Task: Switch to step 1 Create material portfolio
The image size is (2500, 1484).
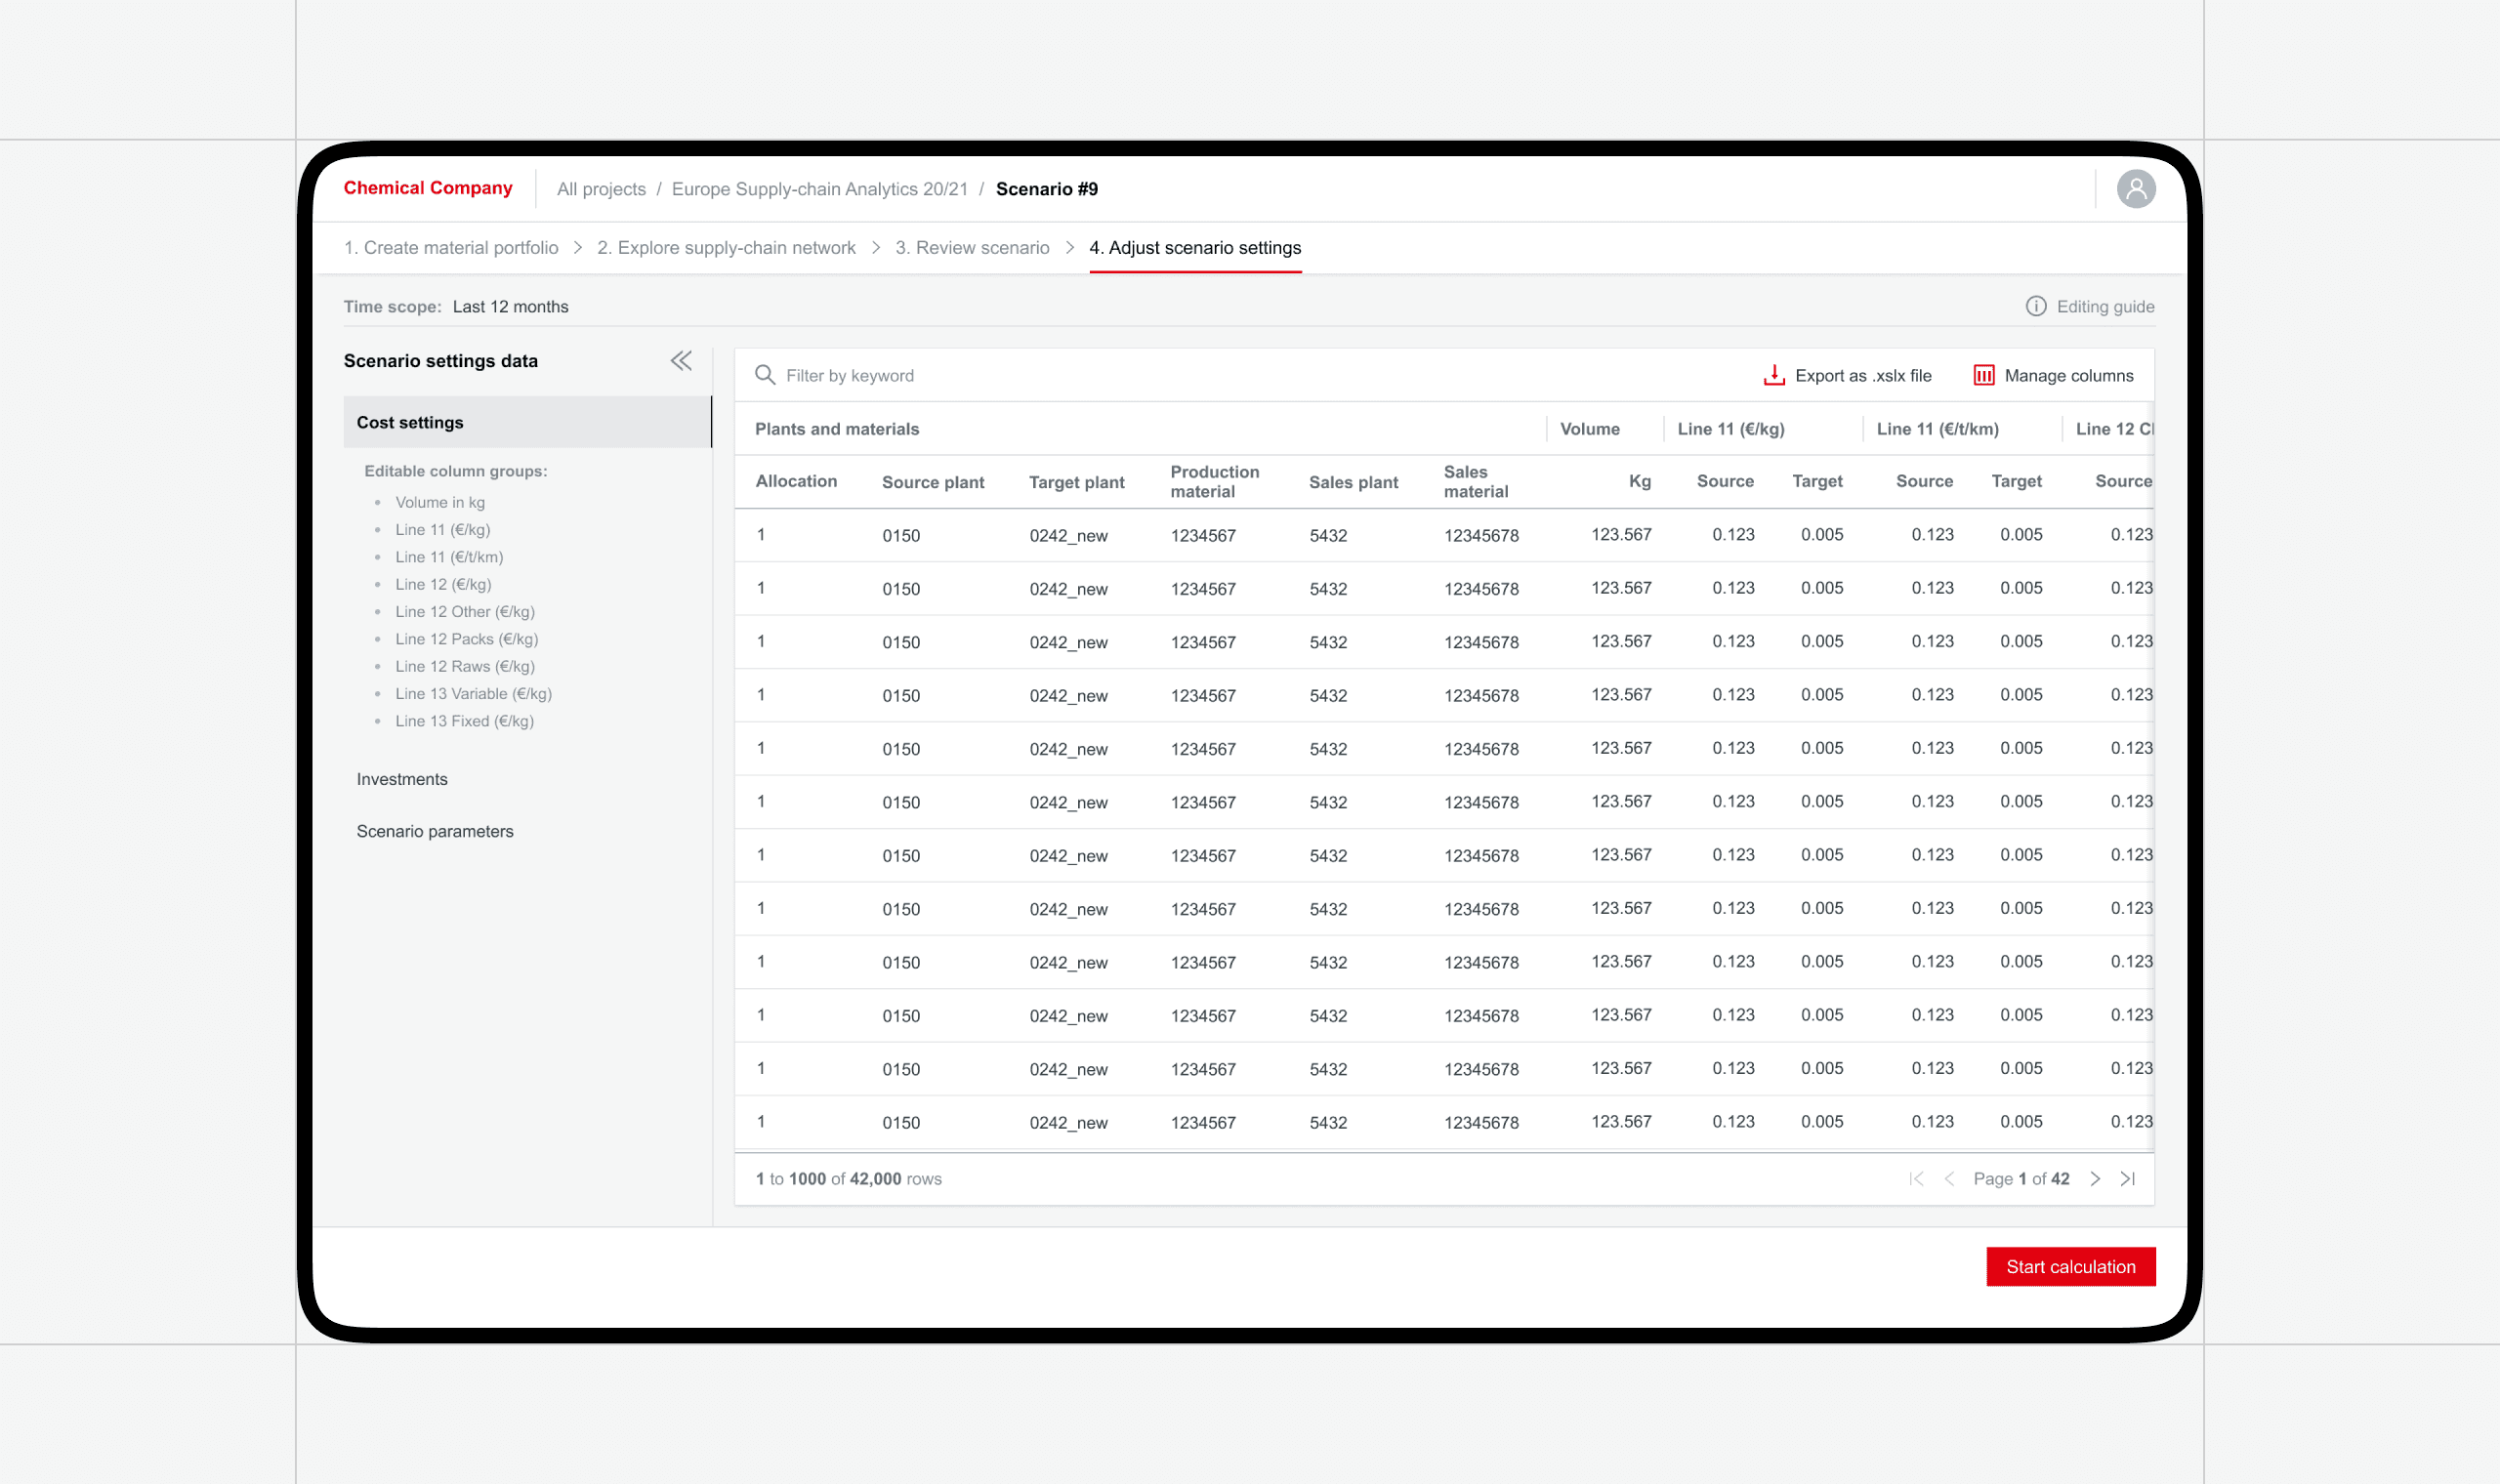Action: [451, 248]
